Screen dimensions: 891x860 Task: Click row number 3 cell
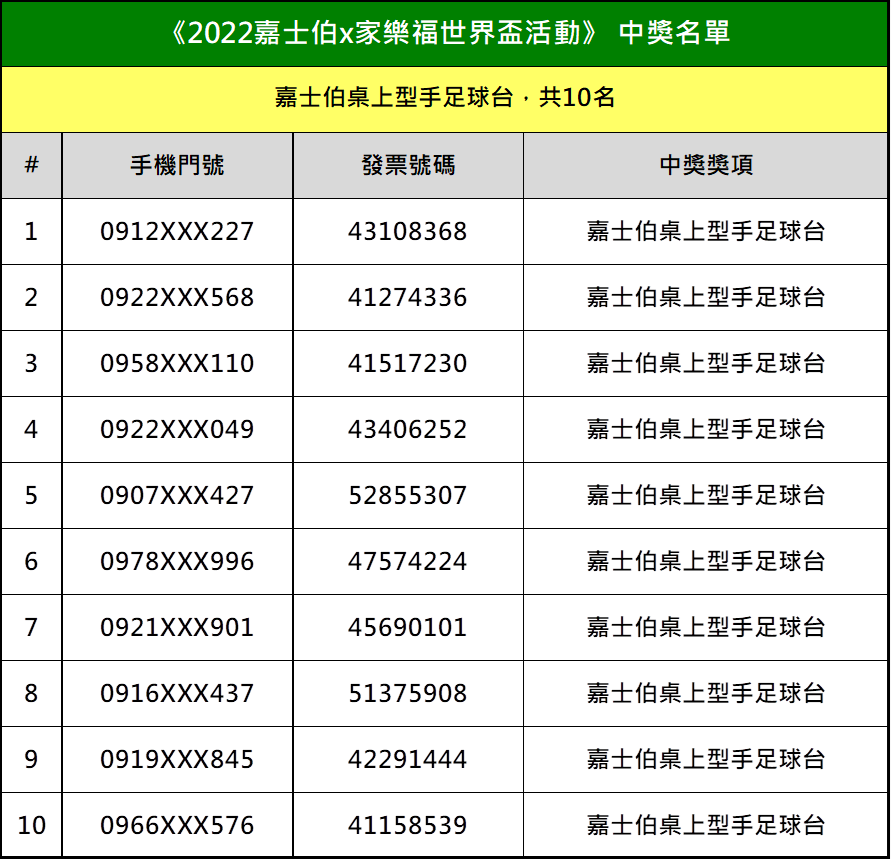[31, 363]
